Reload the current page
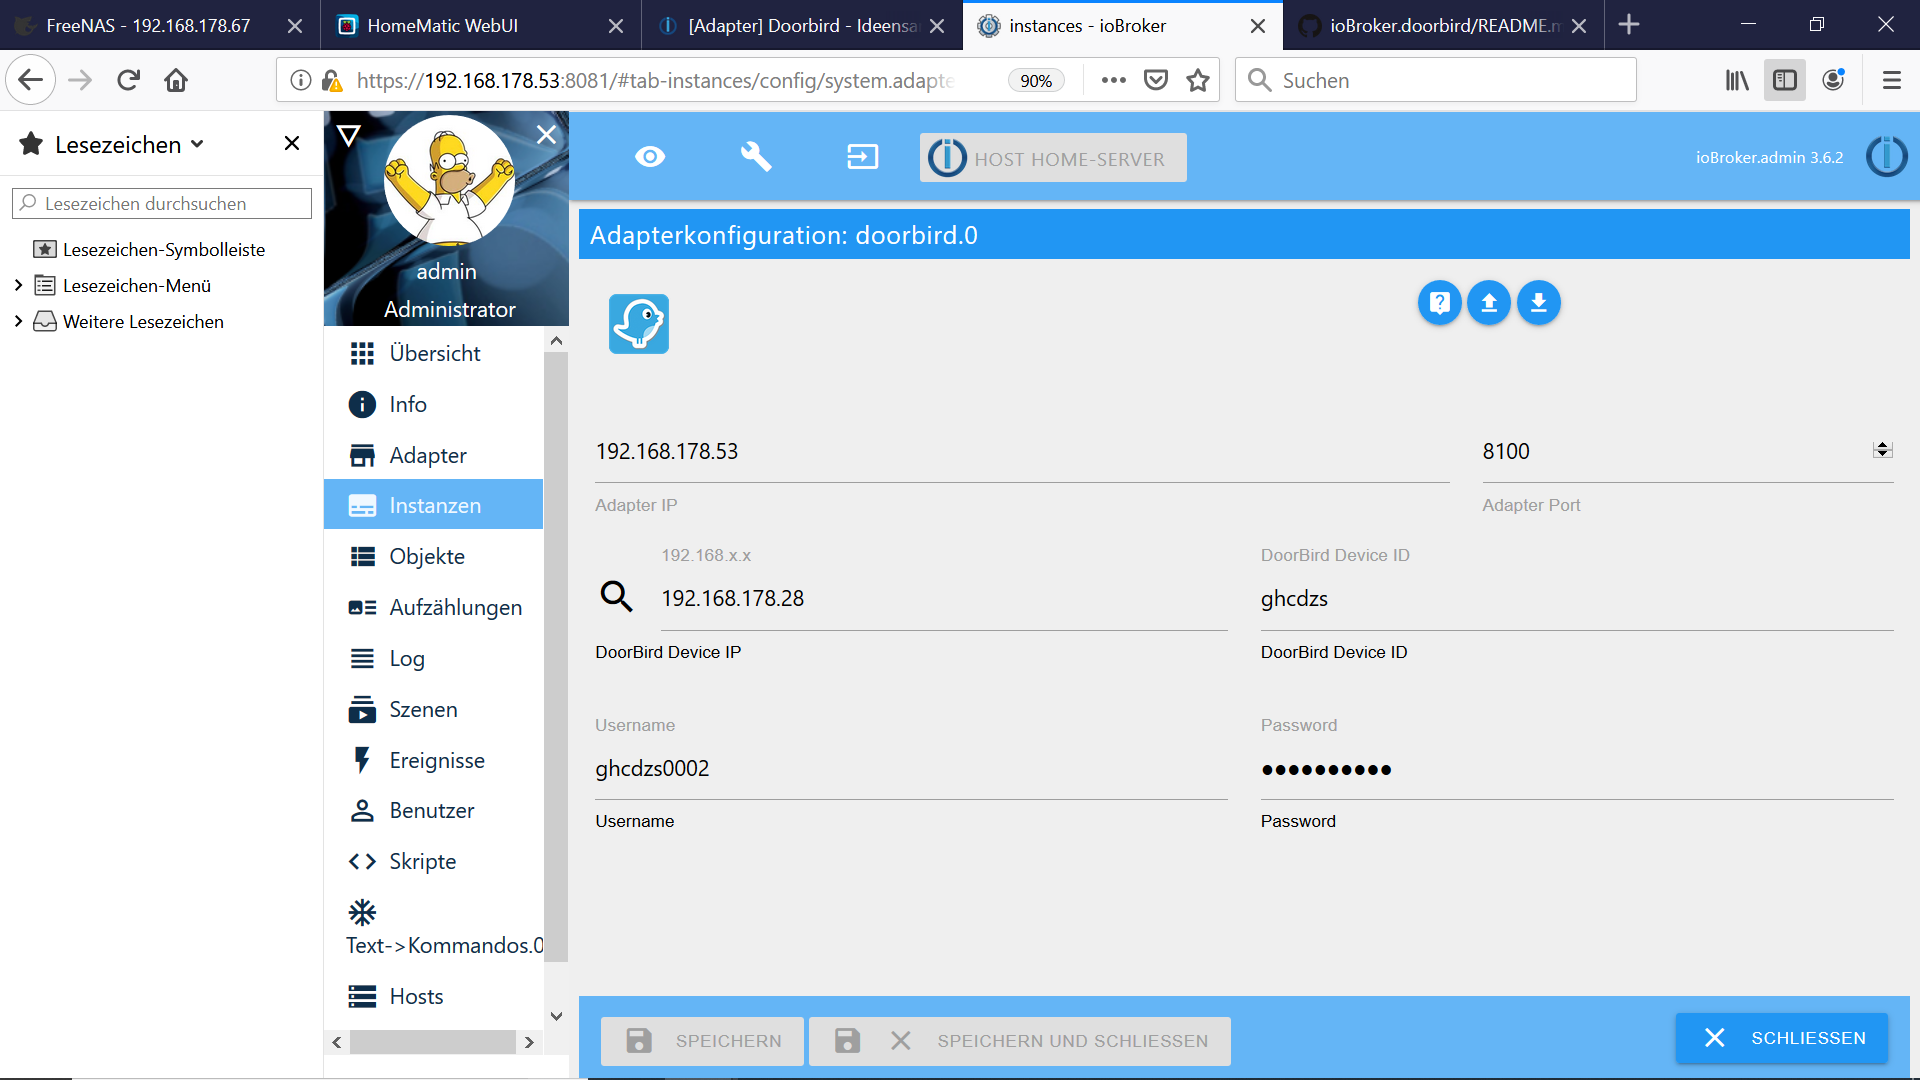Viewport: 1920px width, 1080px height. click(128, 80)
